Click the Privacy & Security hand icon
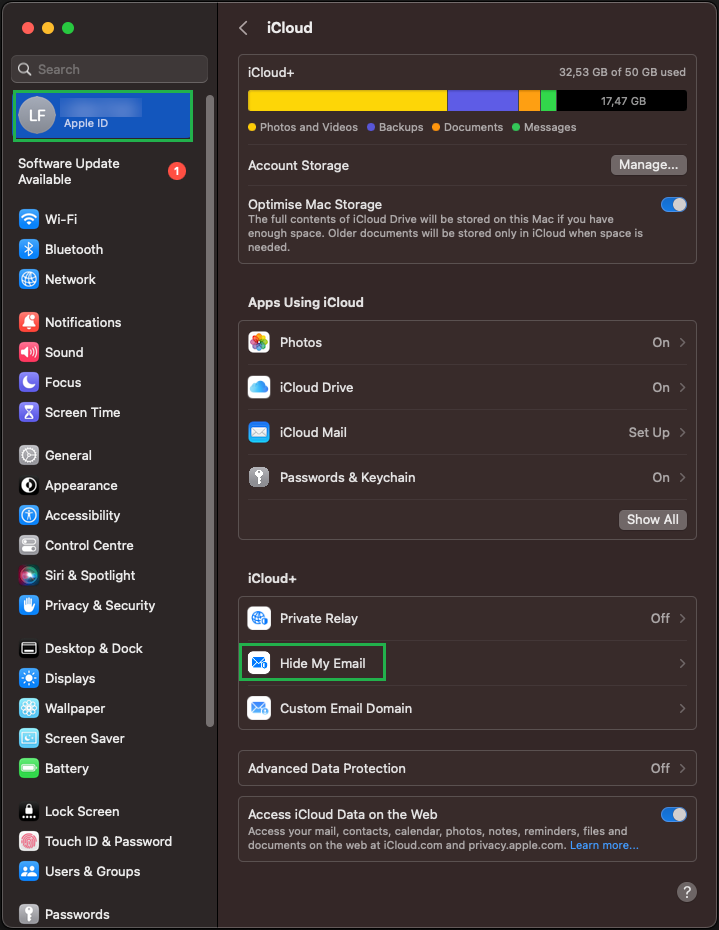 (28, 605)
